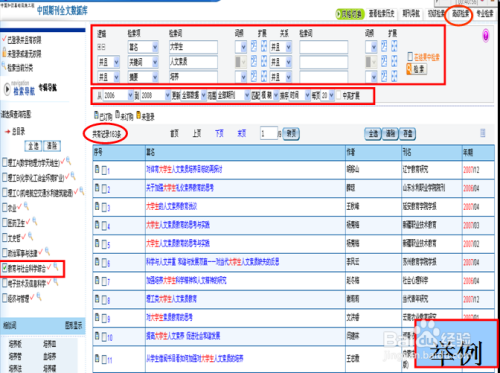Click 存盘 above the results table
This screenshot has height=373, width=500.
[407, 134]
